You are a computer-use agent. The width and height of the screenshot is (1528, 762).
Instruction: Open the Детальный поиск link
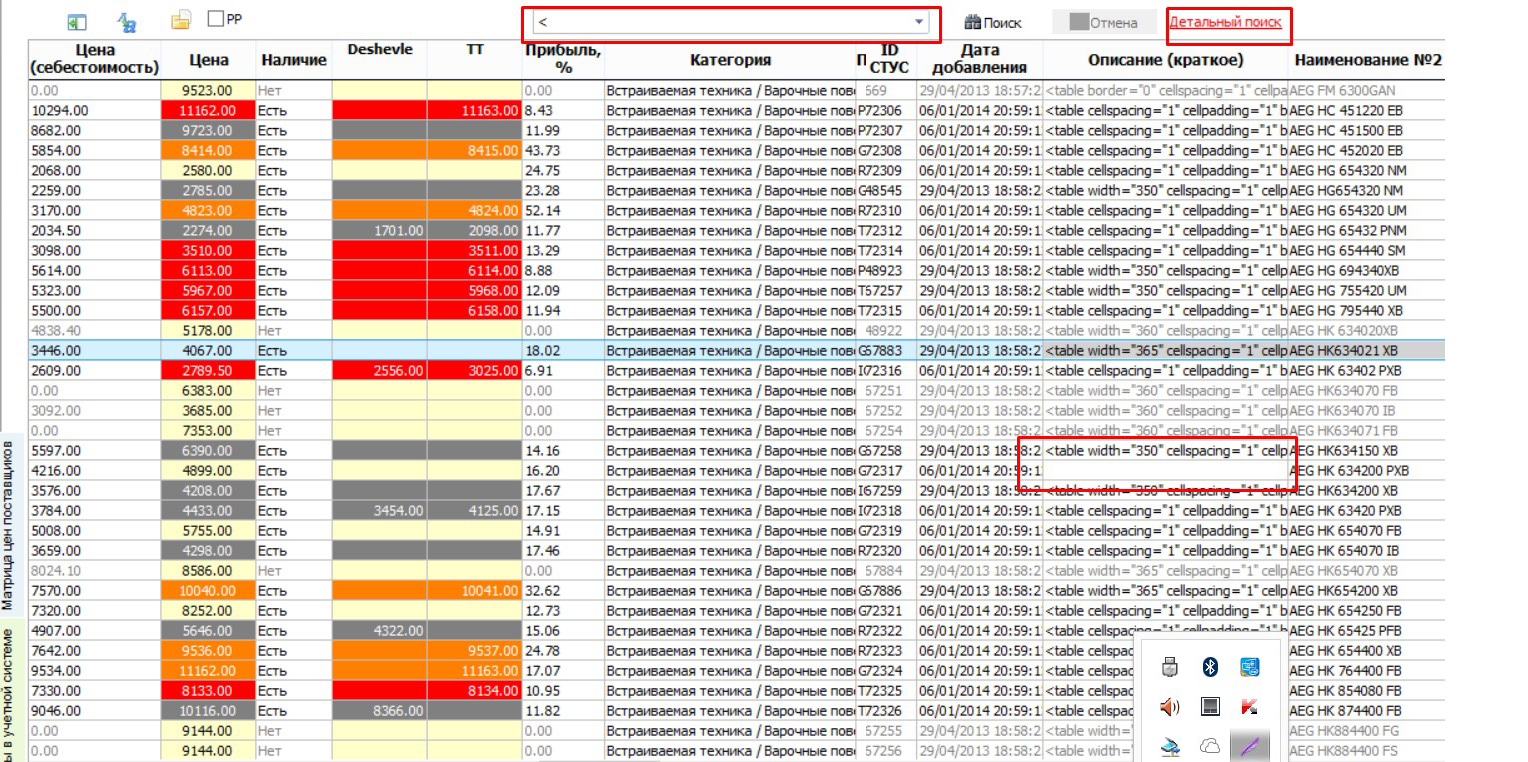[1225, 21]
